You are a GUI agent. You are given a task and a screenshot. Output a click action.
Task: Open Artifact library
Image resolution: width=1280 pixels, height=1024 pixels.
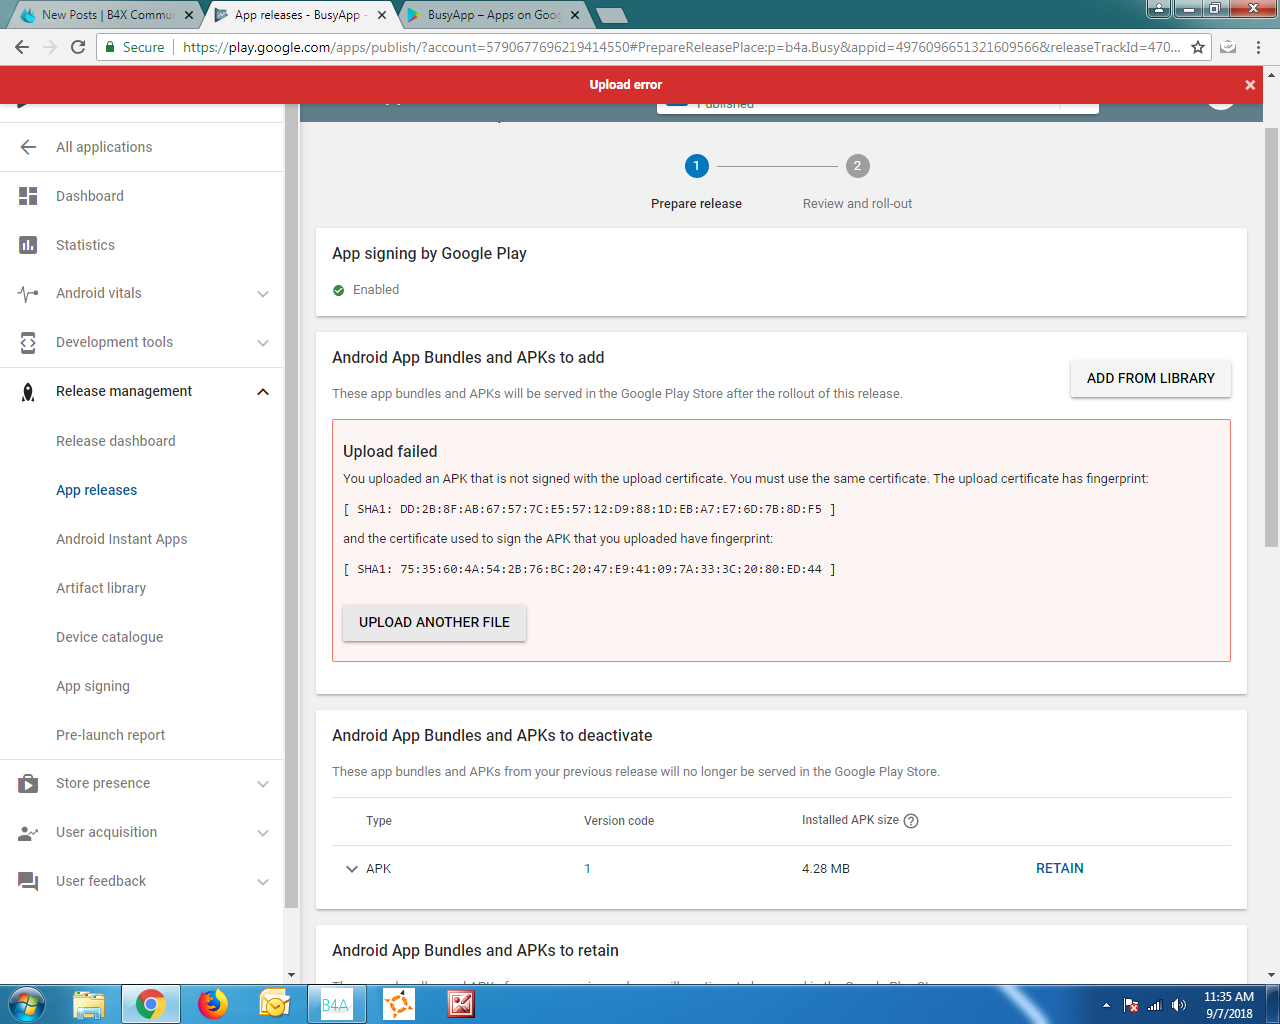coord(101,588)
